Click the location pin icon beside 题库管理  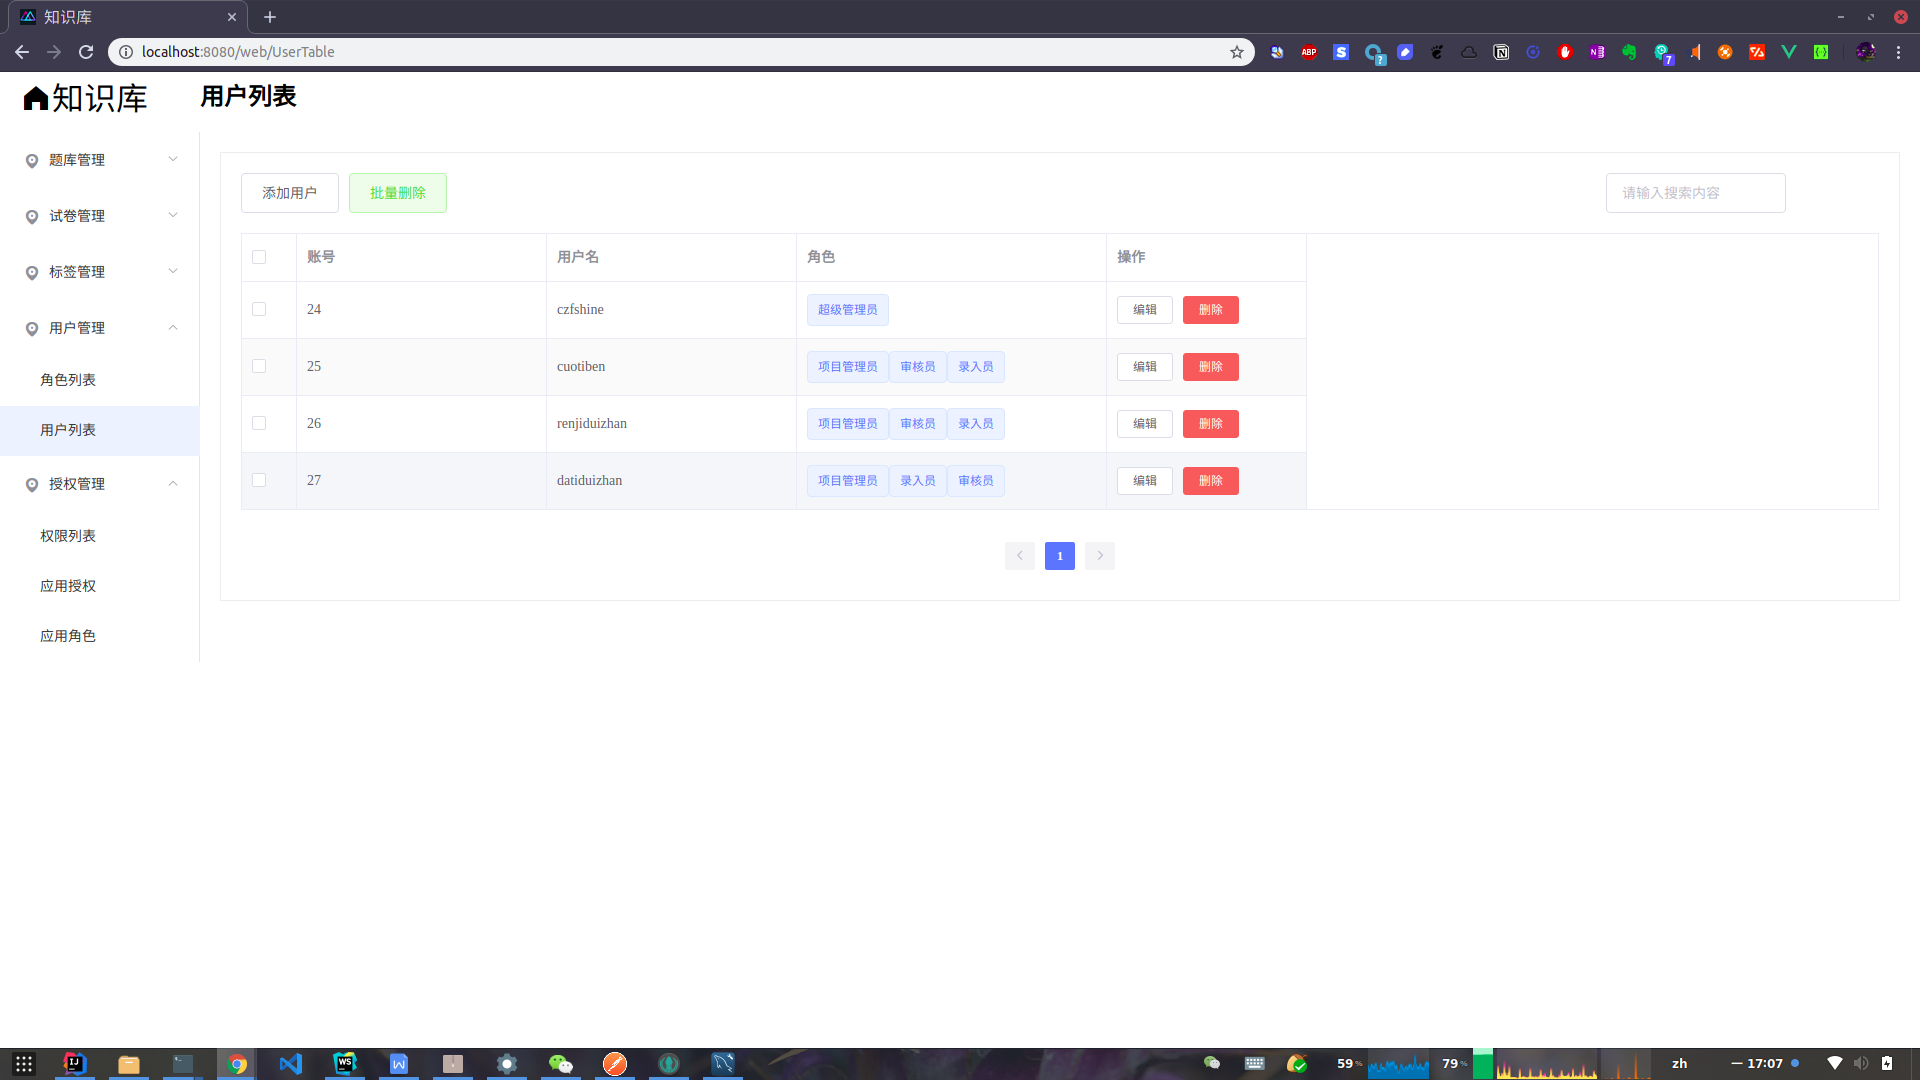click(32, 161)
